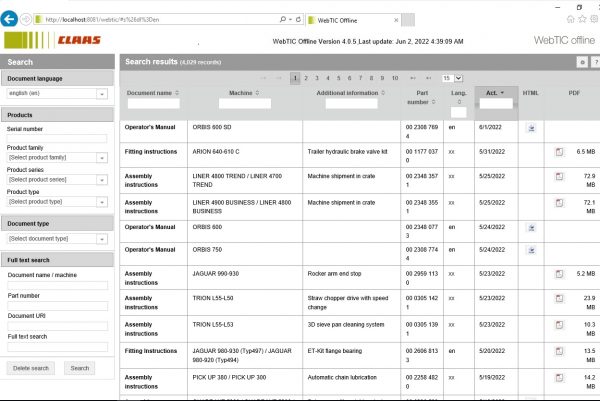Sort by Part number column
This screenshot has height=401, width=600.
click(x=421, y=98)
